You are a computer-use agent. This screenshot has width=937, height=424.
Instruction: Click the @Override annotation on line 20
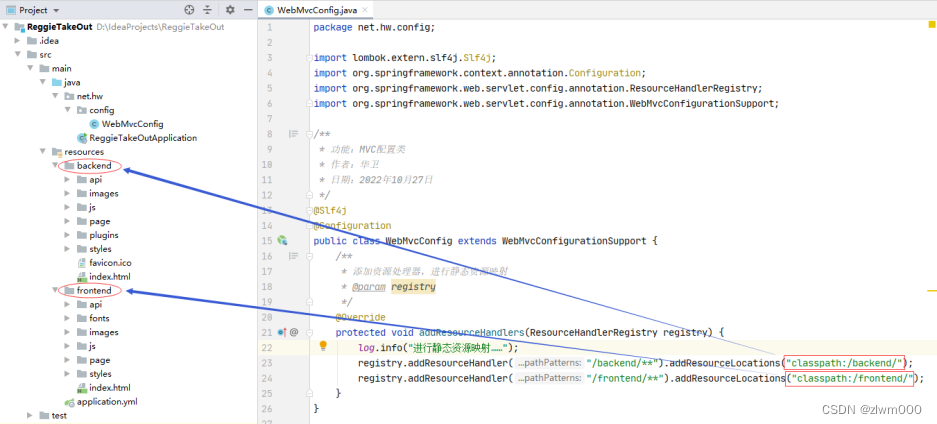coord(360,317)
